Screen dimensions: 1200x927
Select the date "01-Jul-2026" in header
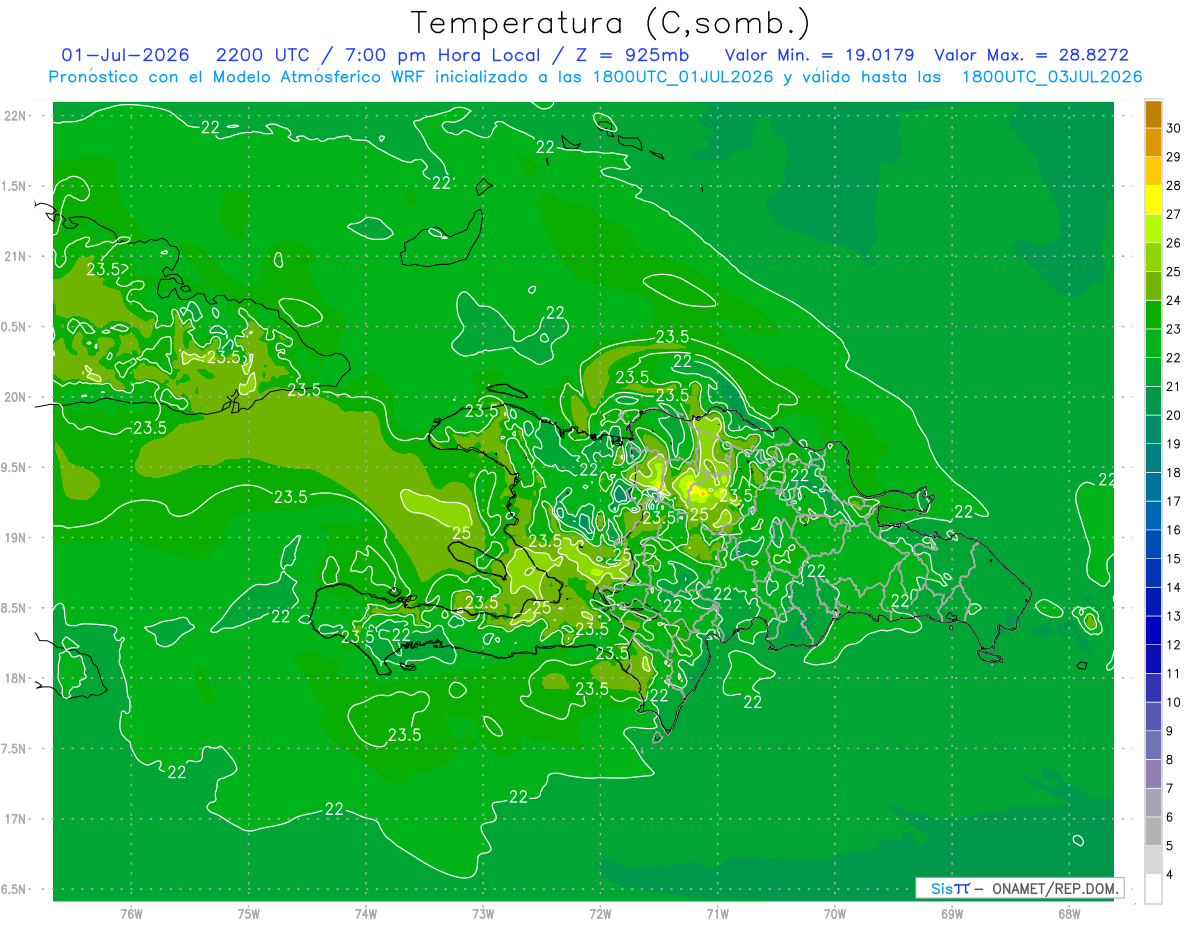click(125, 55)
